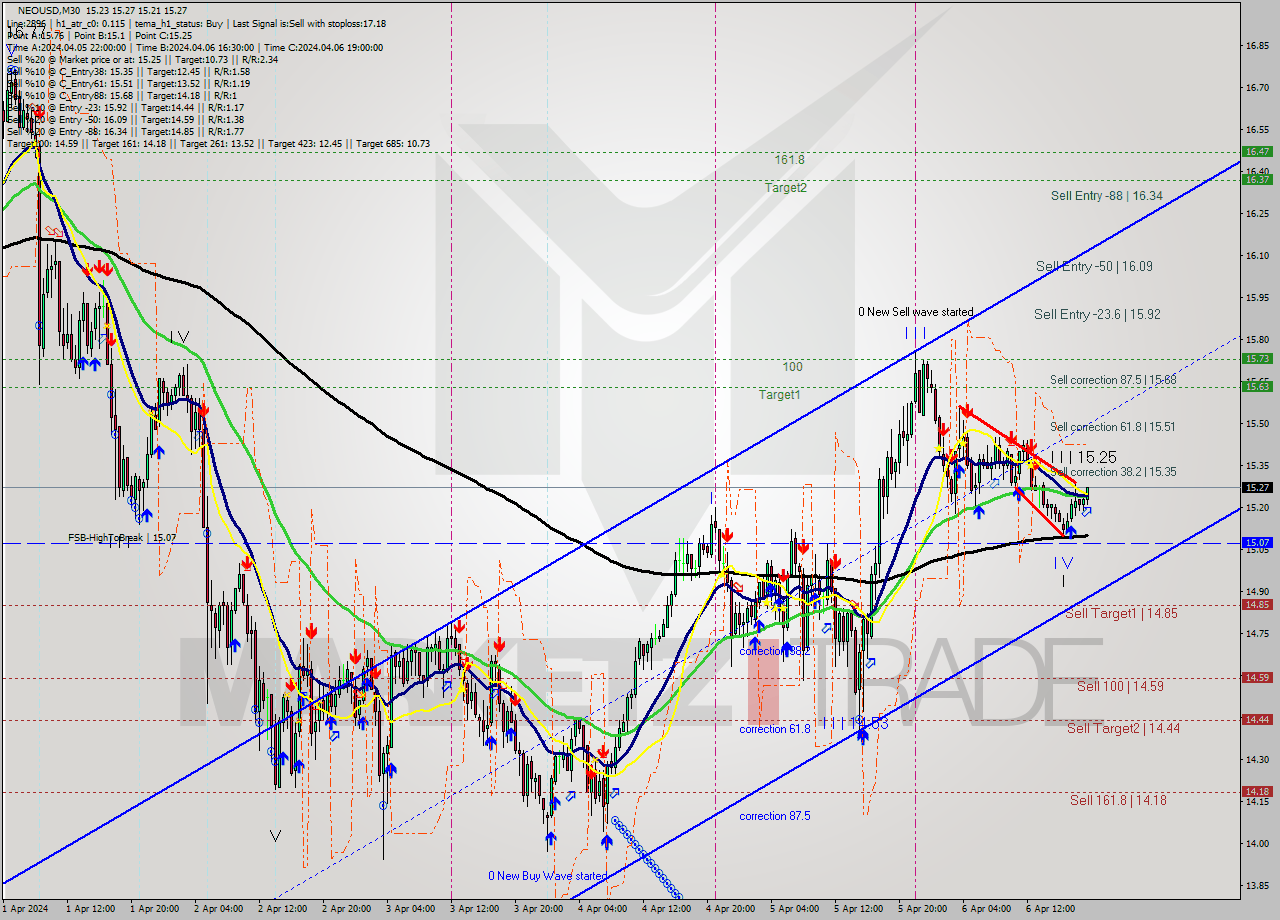Click the blue 15.07 price tag
This screenshot has height=920, width=1280.
(x=1257, y=542)
